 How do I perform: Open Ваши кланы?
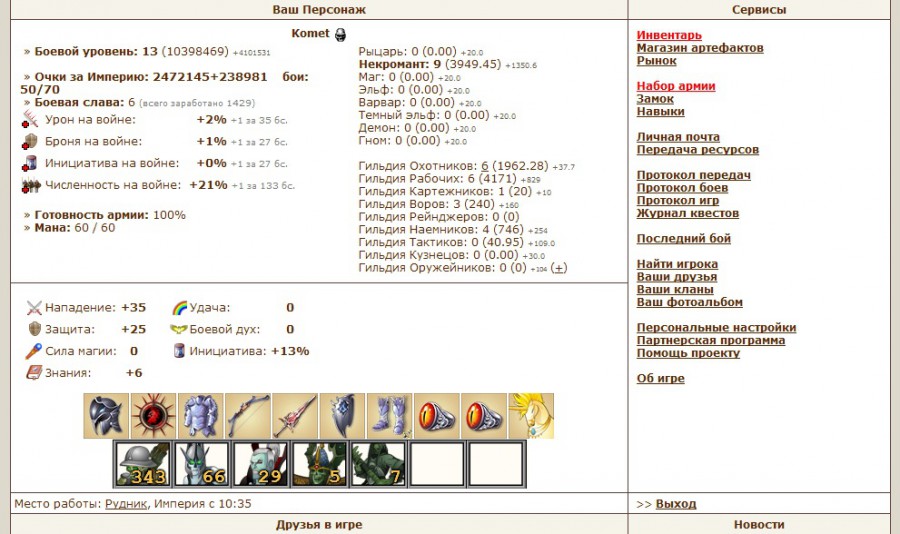(675, 289)
